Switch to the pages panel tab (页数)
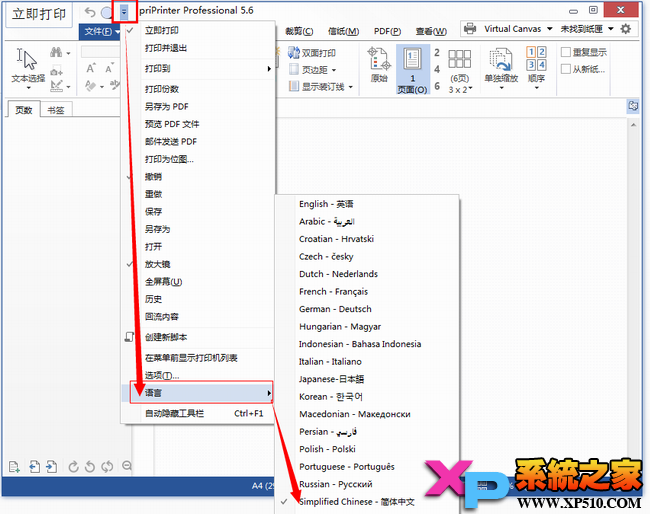 (x=24, y=109)
